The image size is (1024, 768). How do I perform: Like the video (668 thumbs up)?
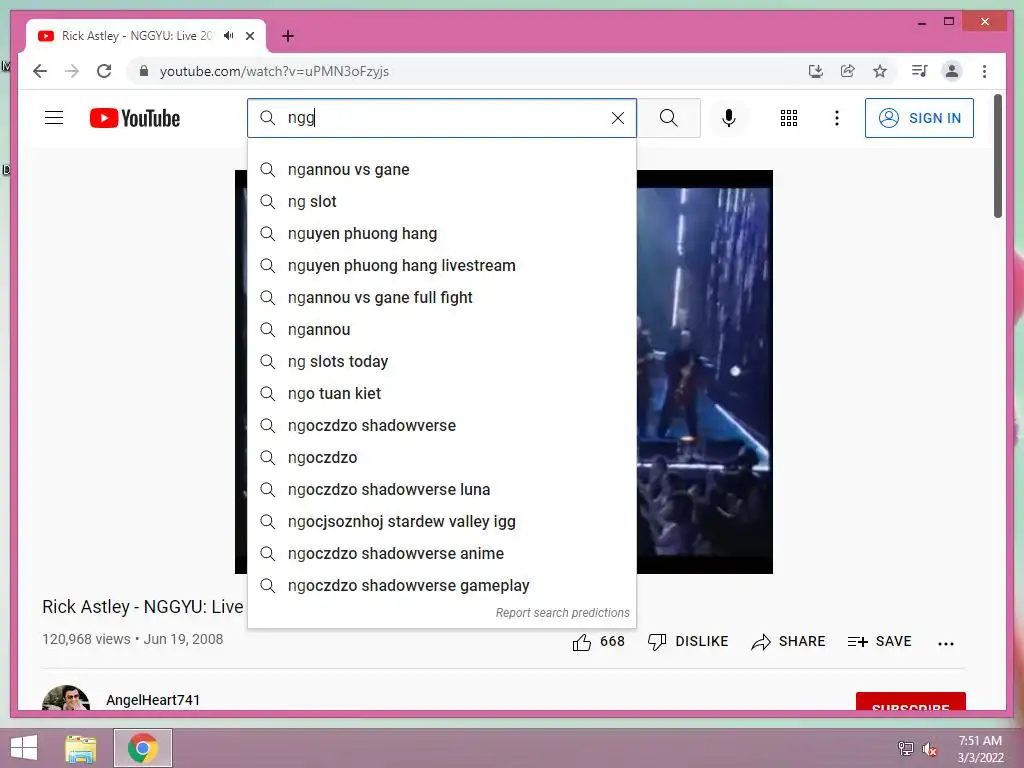click(598, 642)
